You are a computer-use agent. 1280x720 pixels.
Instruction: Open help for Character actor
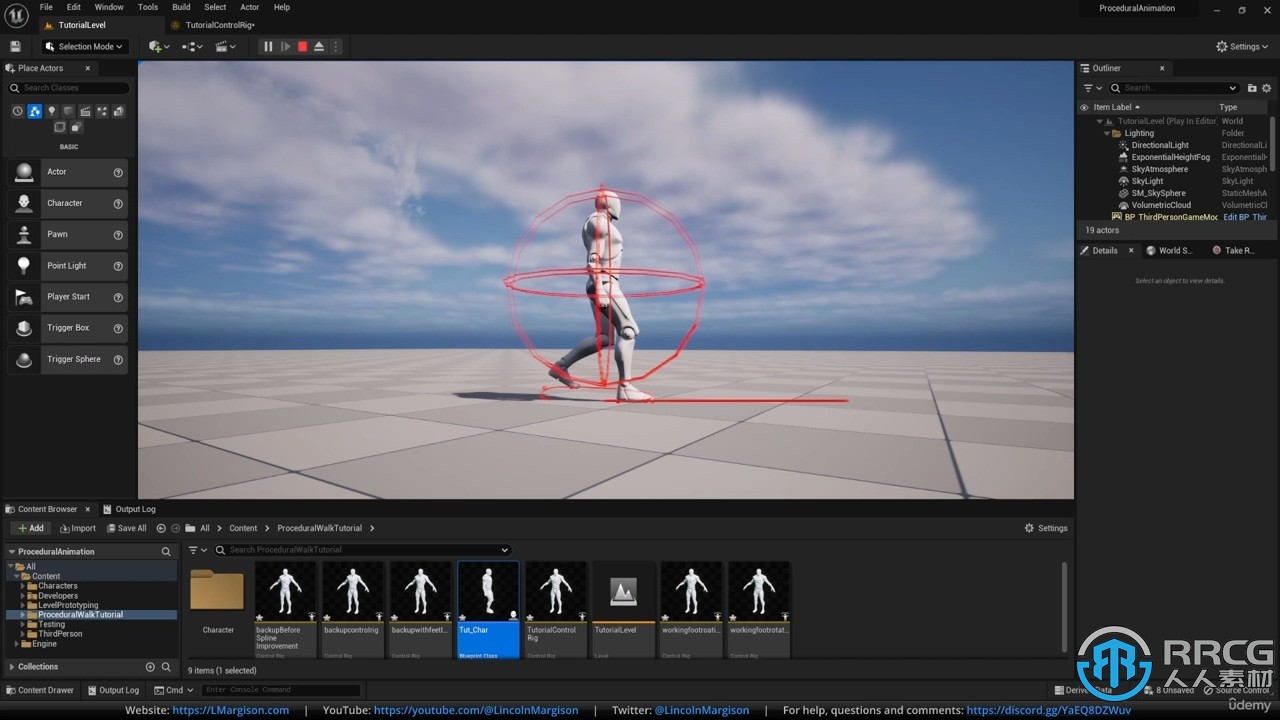point(118,204)
